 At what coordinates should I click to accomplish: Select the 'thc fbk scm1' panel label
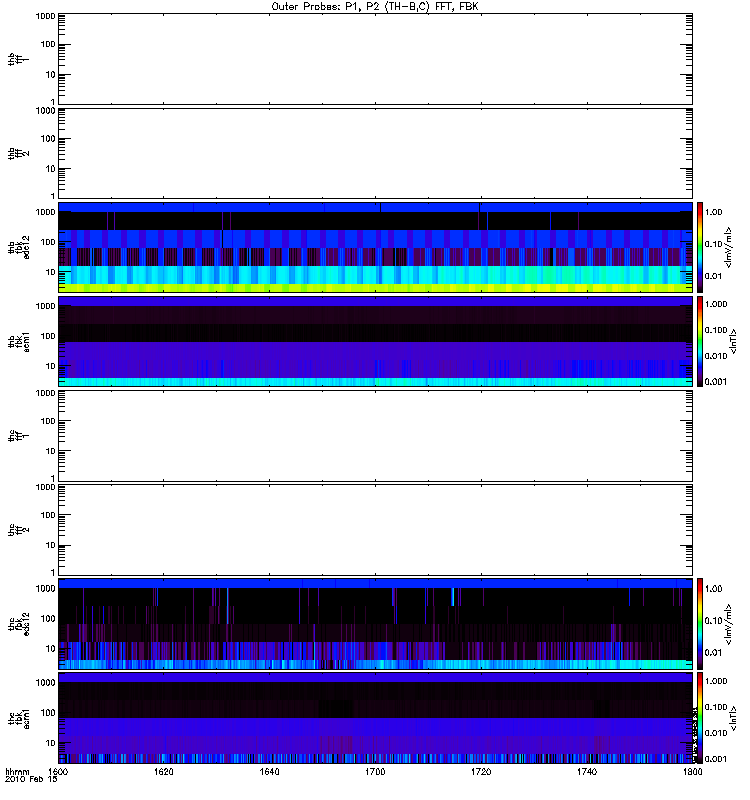(x=18, y=718)
